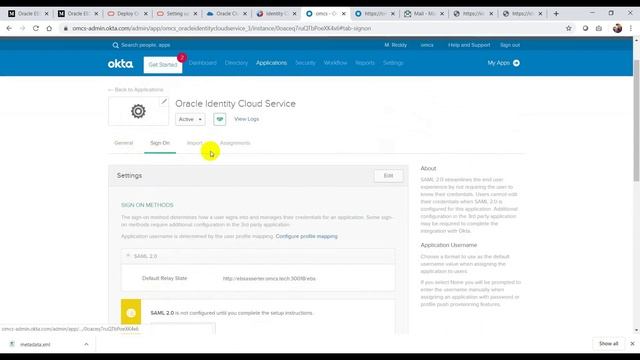Image resolution: width=640 pixels, height=360 pixels.
Task: Open Dashboard in Okta navigation
Action: (x=202, y=63)
